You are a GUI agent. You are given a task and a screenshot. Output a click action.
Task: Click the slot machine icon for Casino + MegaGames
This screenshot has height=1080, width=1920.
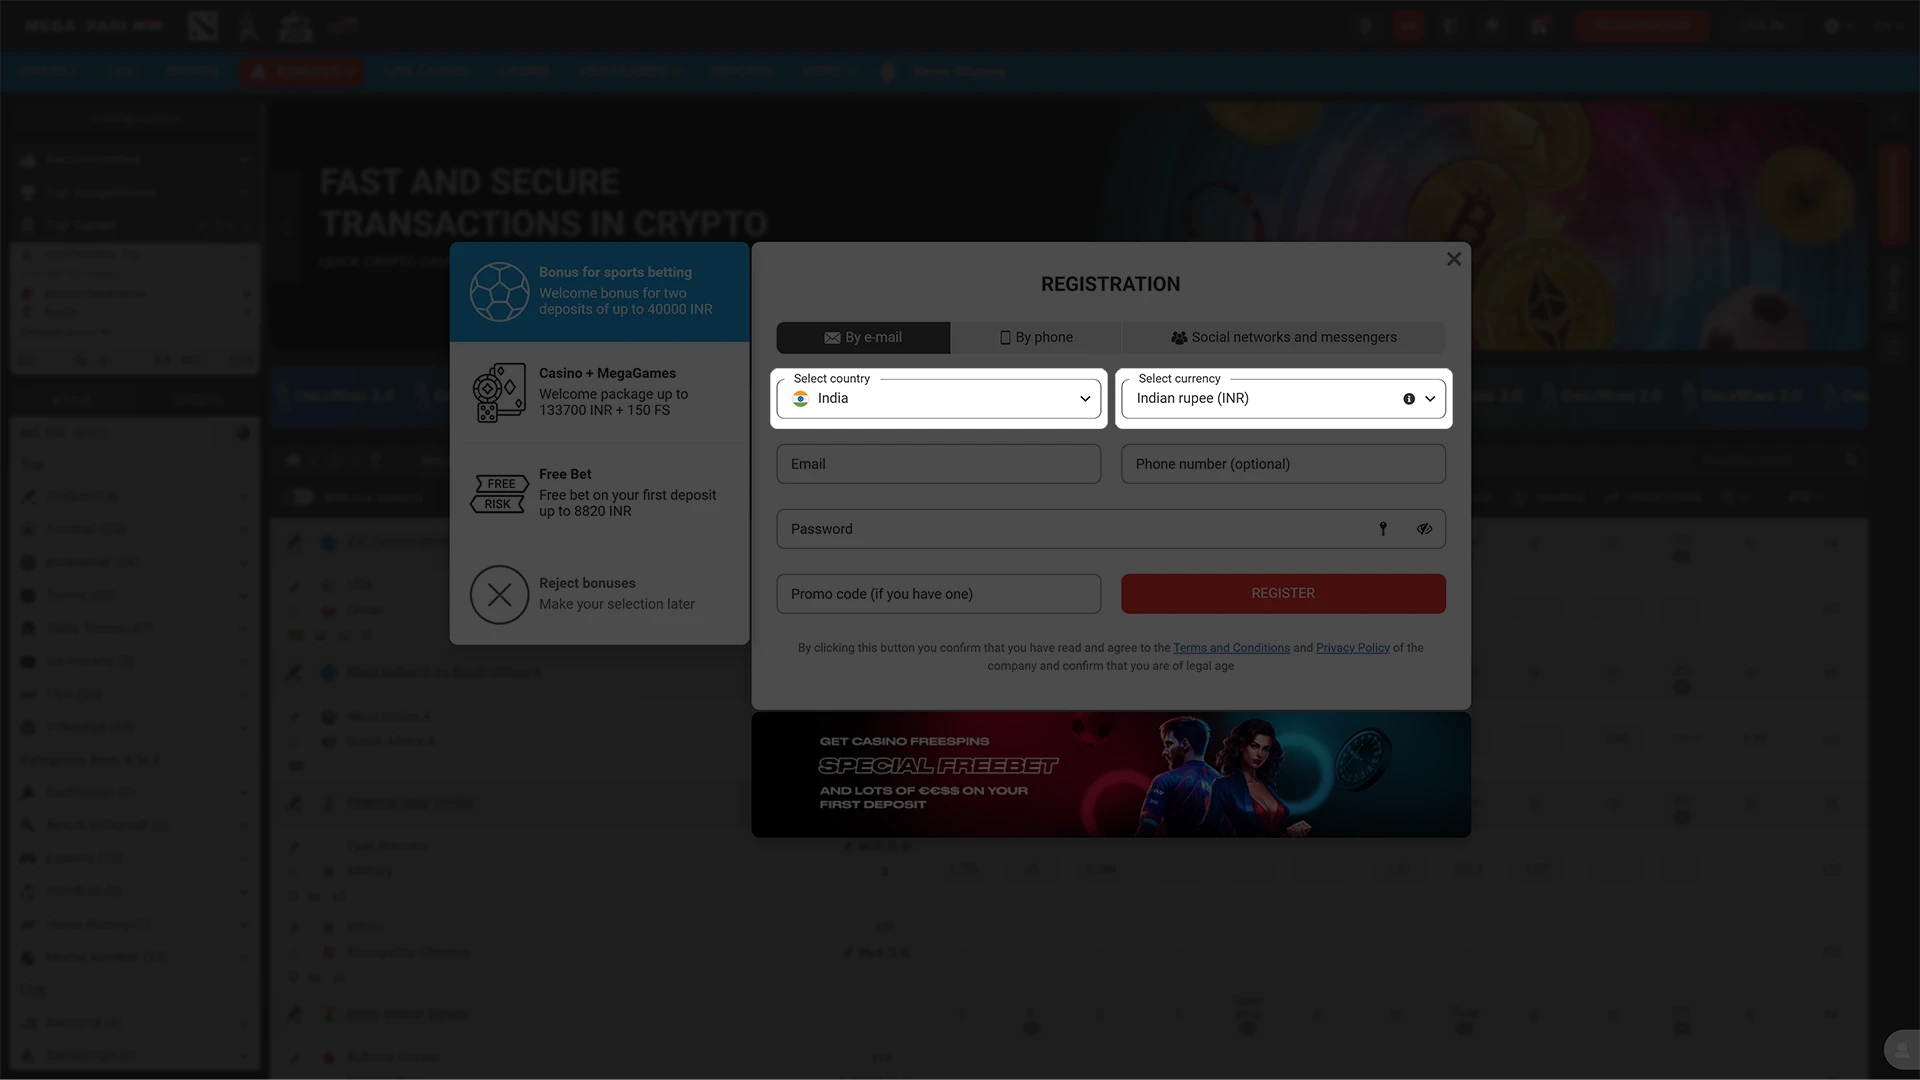click(497, 392)
